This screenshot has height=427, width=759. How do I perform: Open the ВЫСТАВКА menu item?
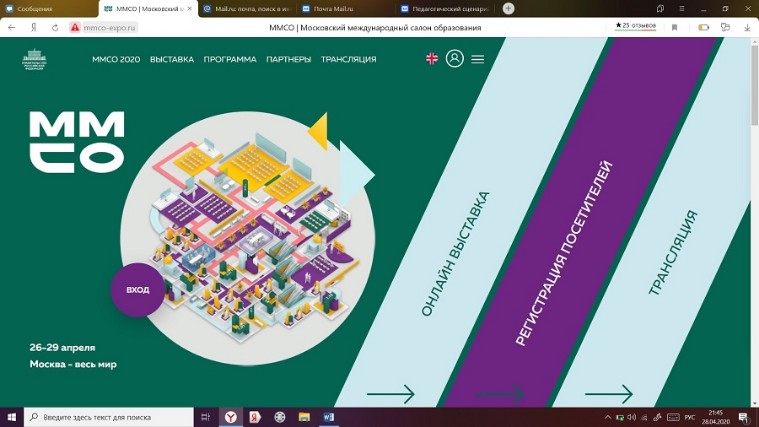click(172, 59)
